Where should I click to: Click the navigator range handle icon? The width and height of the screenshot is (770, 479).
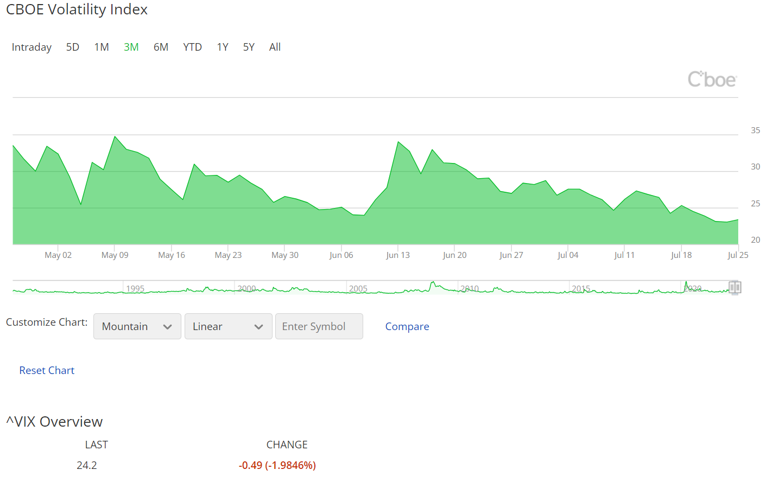[x=735, y=287]
